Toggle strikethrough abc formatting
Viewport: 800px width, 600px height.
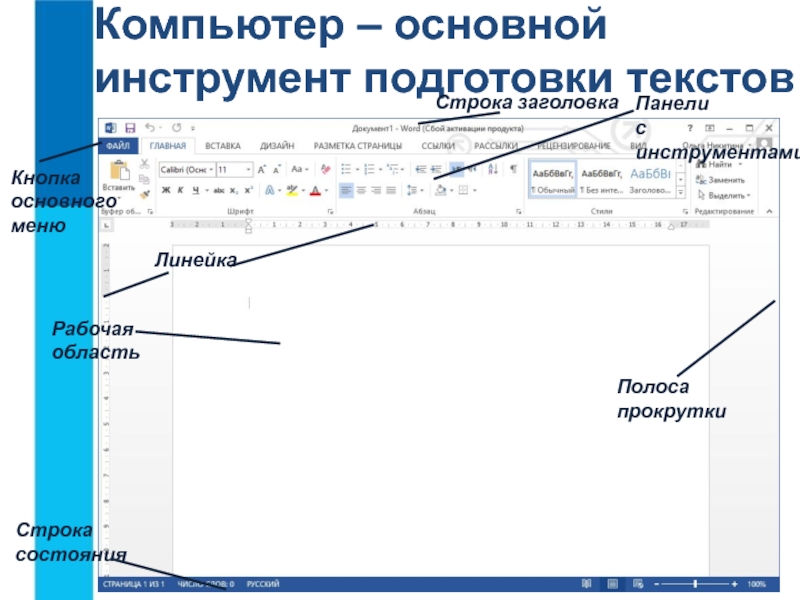tap(219, 190)
